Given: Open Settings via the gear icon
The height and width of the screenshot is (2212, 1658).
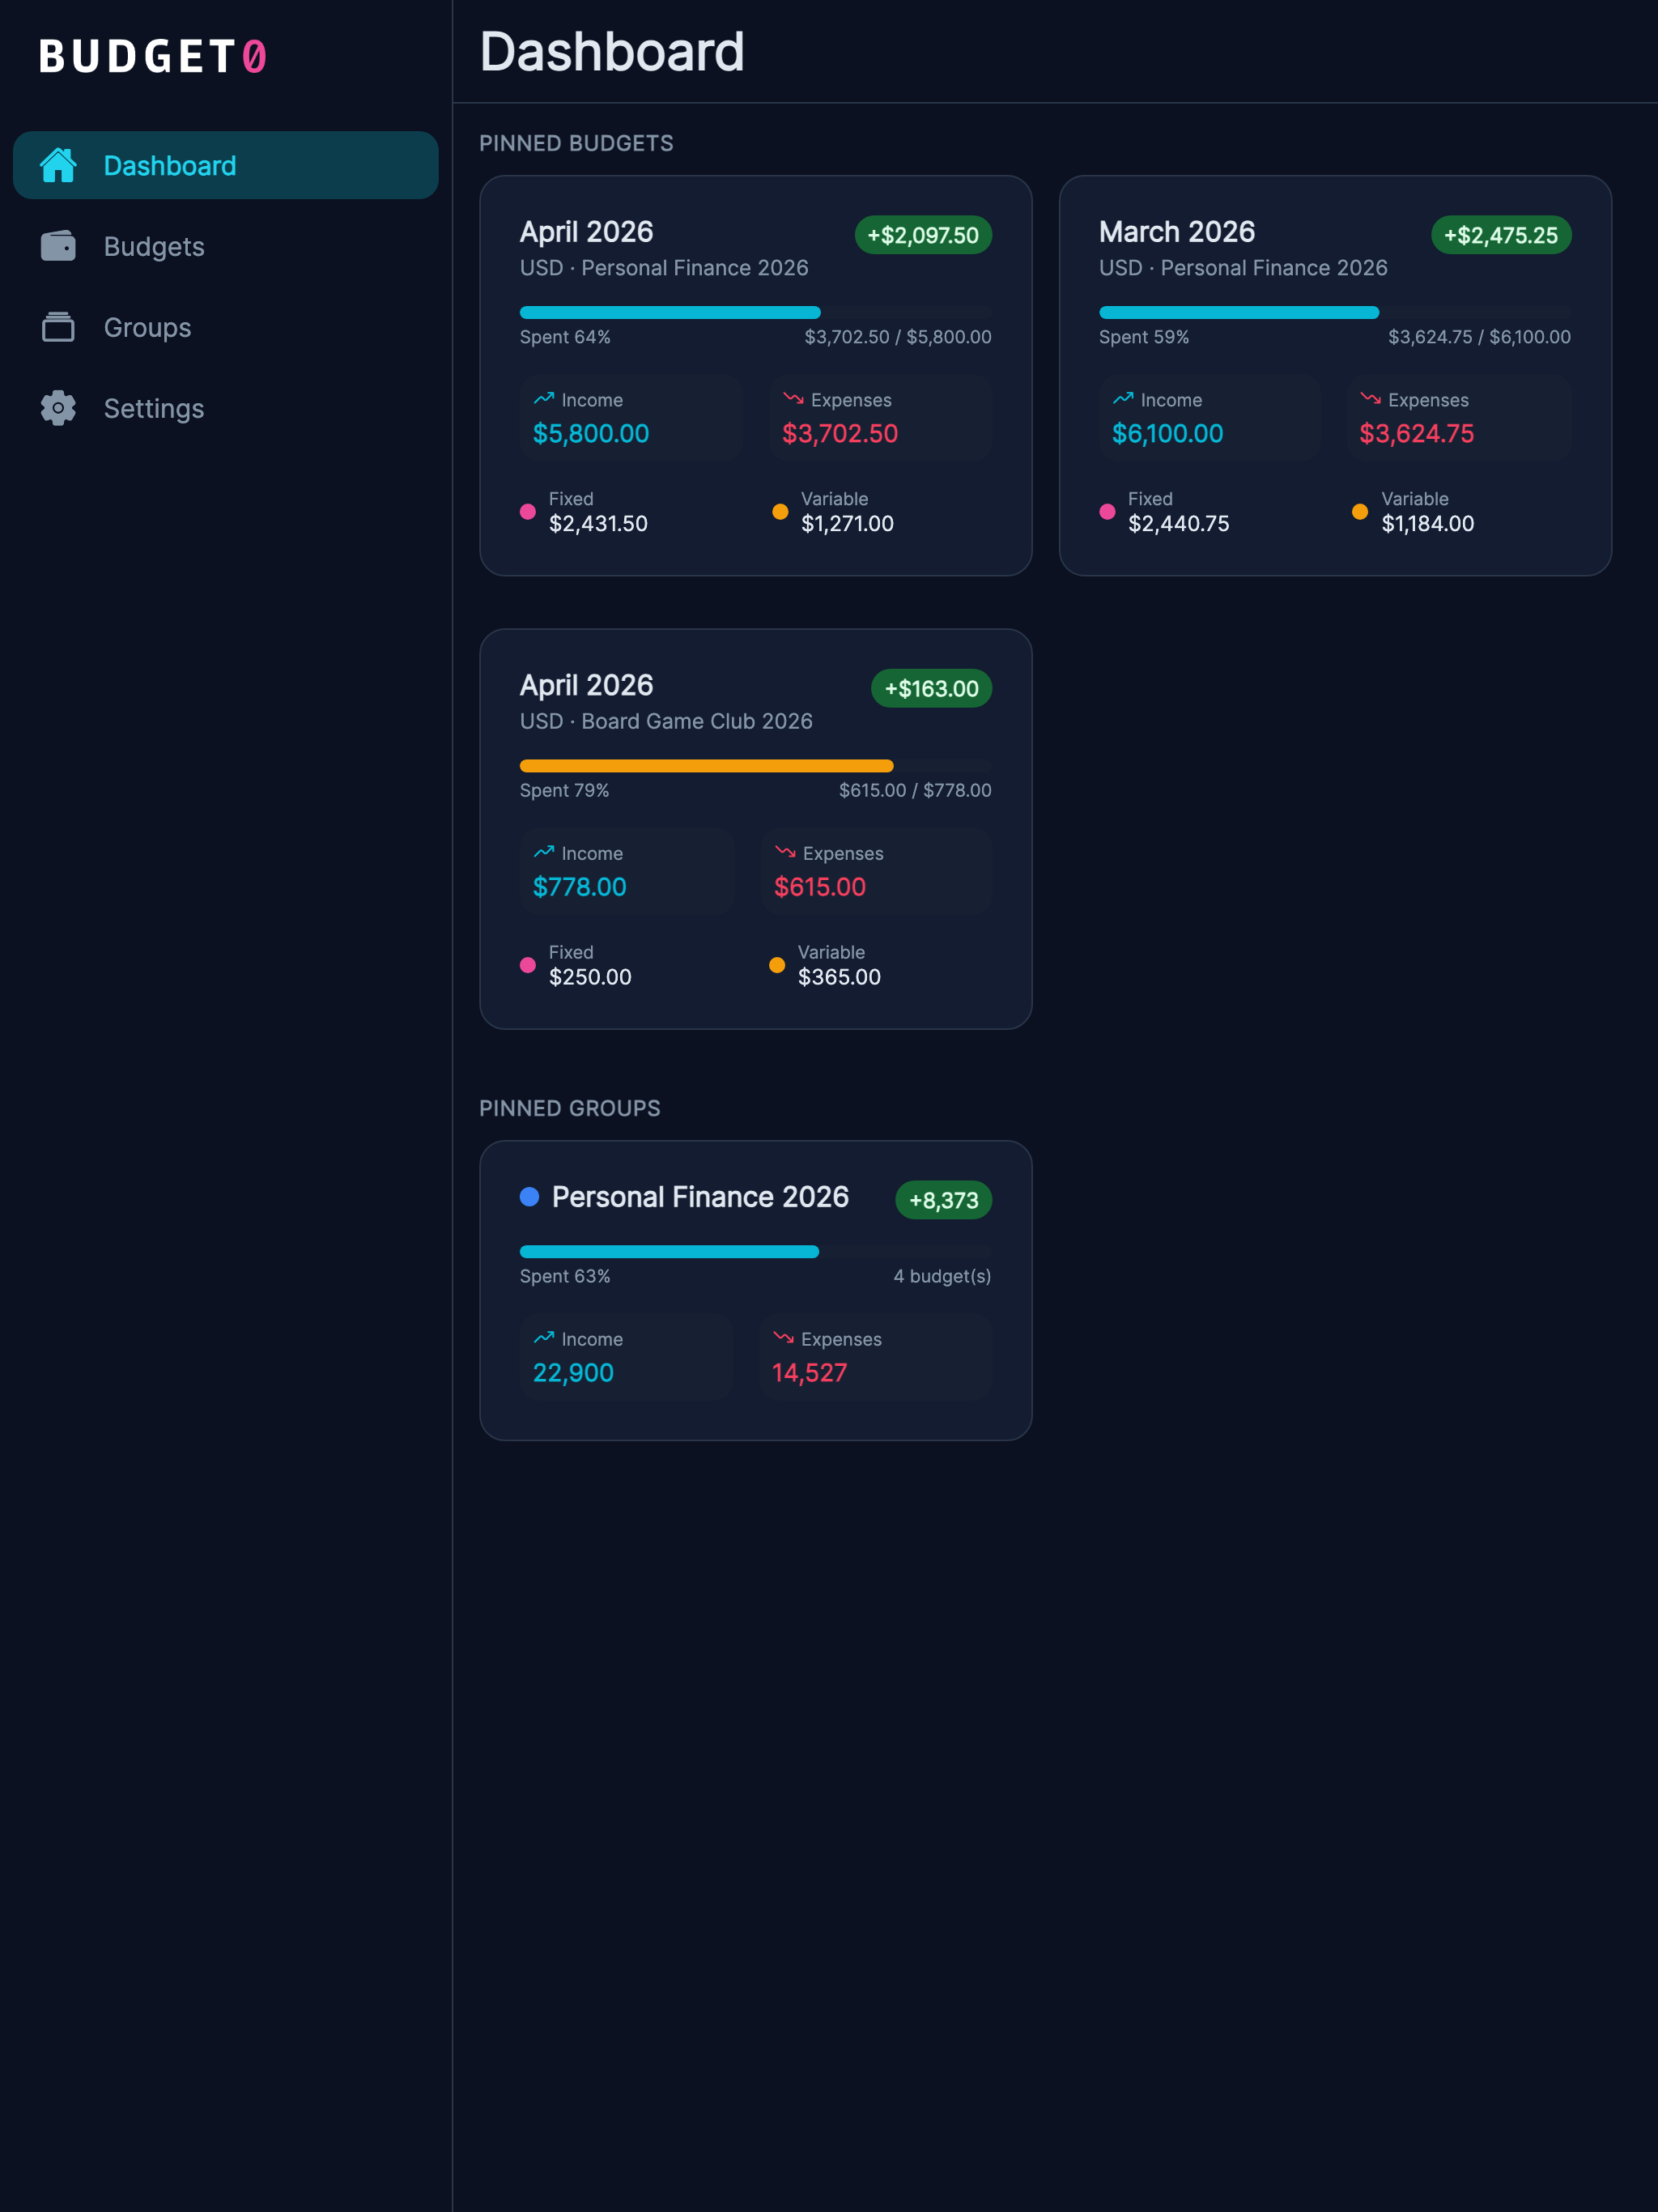Looking at the screenshot, I should pos(59,408).
